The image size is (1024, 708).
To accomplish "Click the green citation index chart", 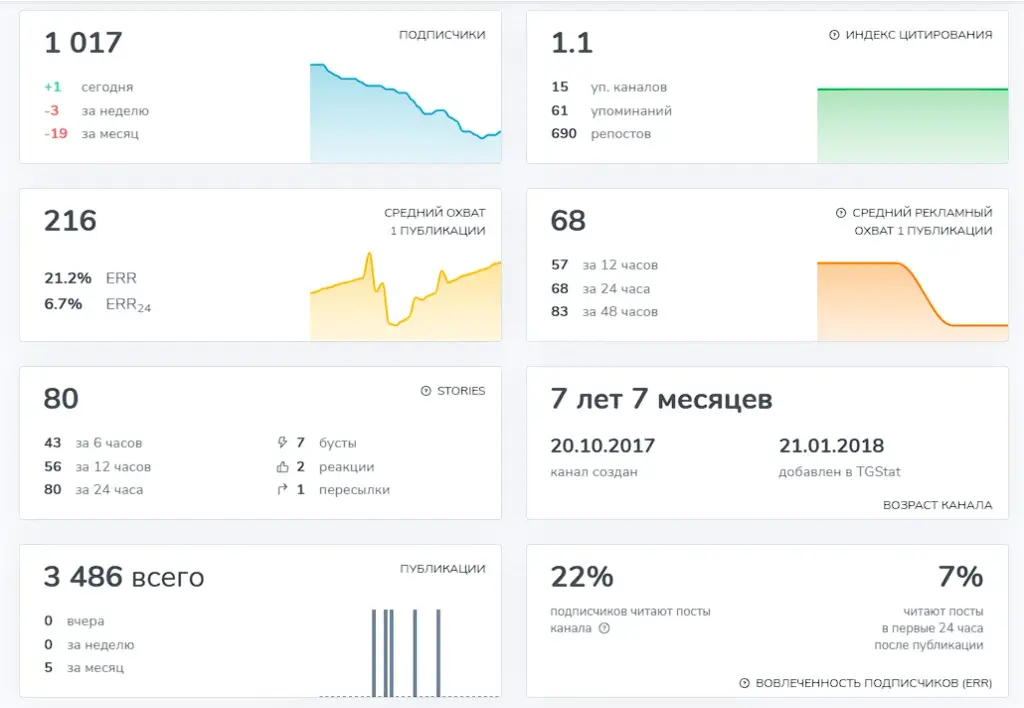I will 912,125.
